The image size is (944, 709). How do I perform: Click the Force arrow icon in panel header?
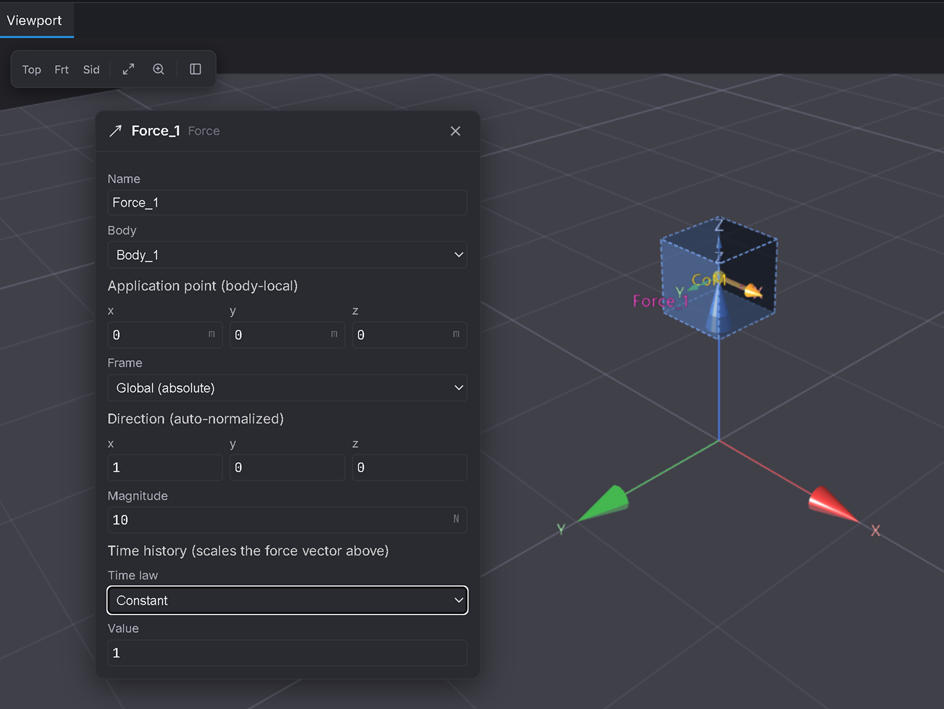coord(116,131)
